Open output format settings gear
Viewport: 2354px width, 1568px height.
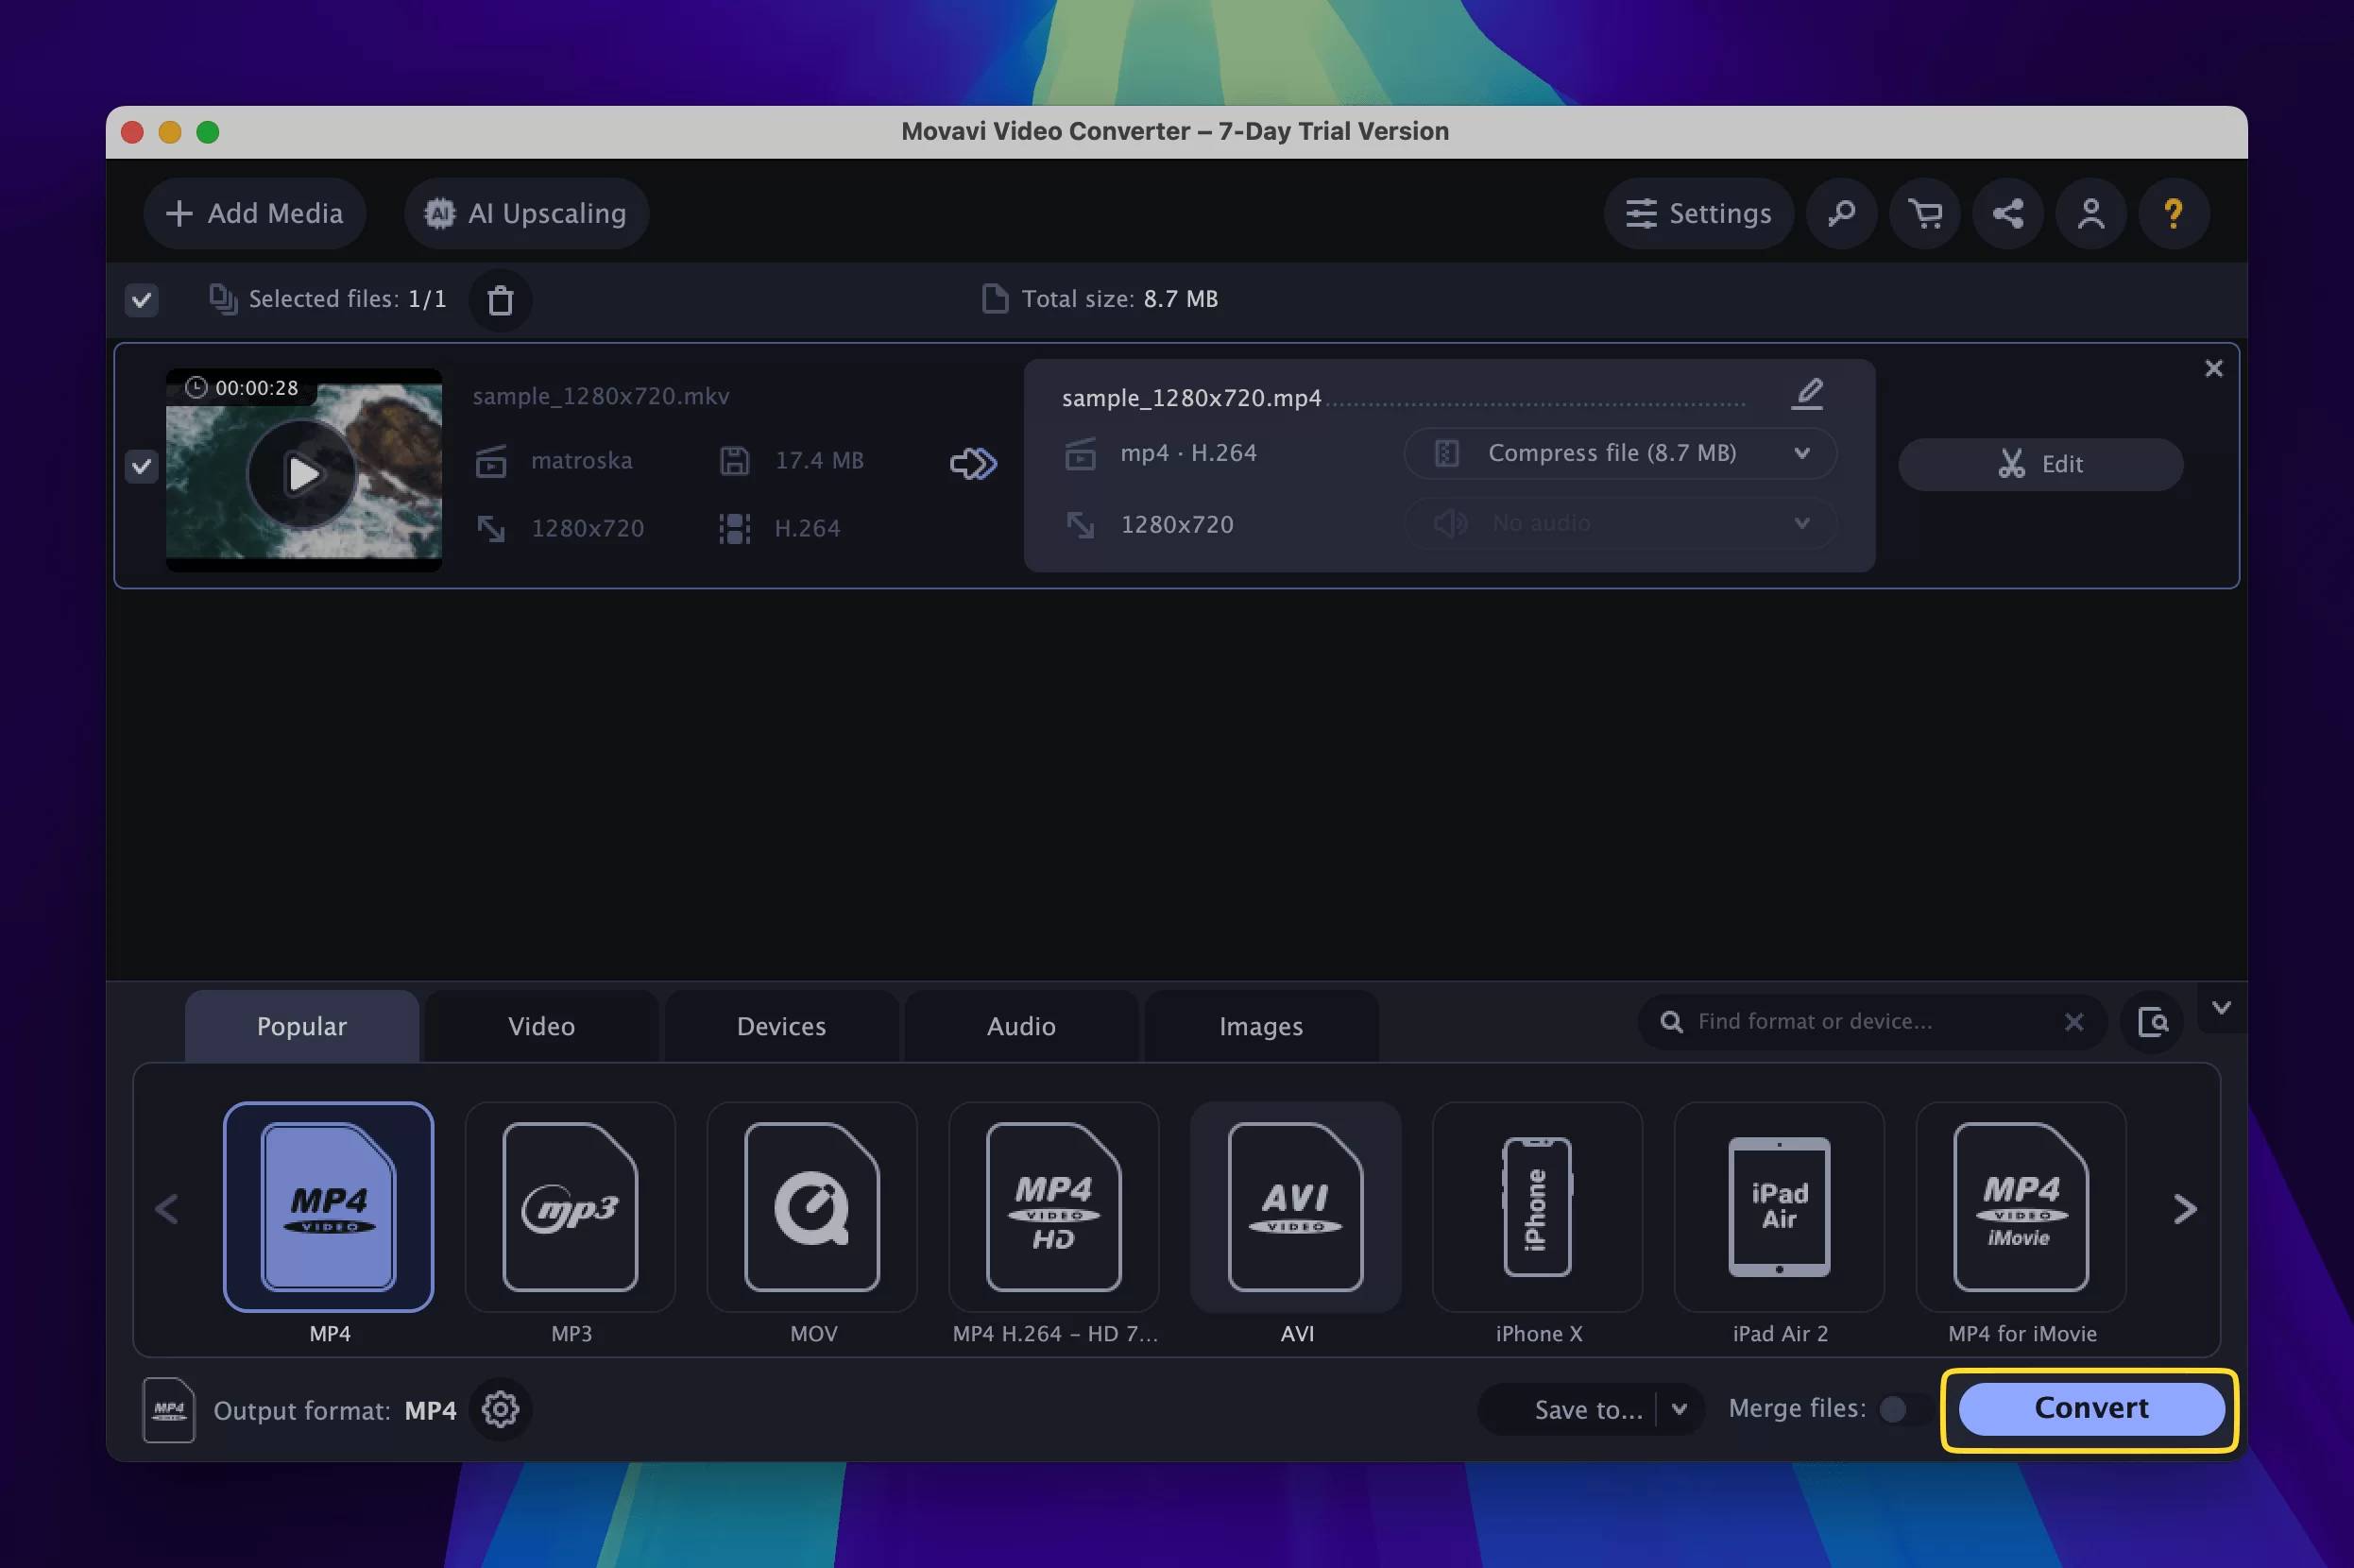point(500,1409)
